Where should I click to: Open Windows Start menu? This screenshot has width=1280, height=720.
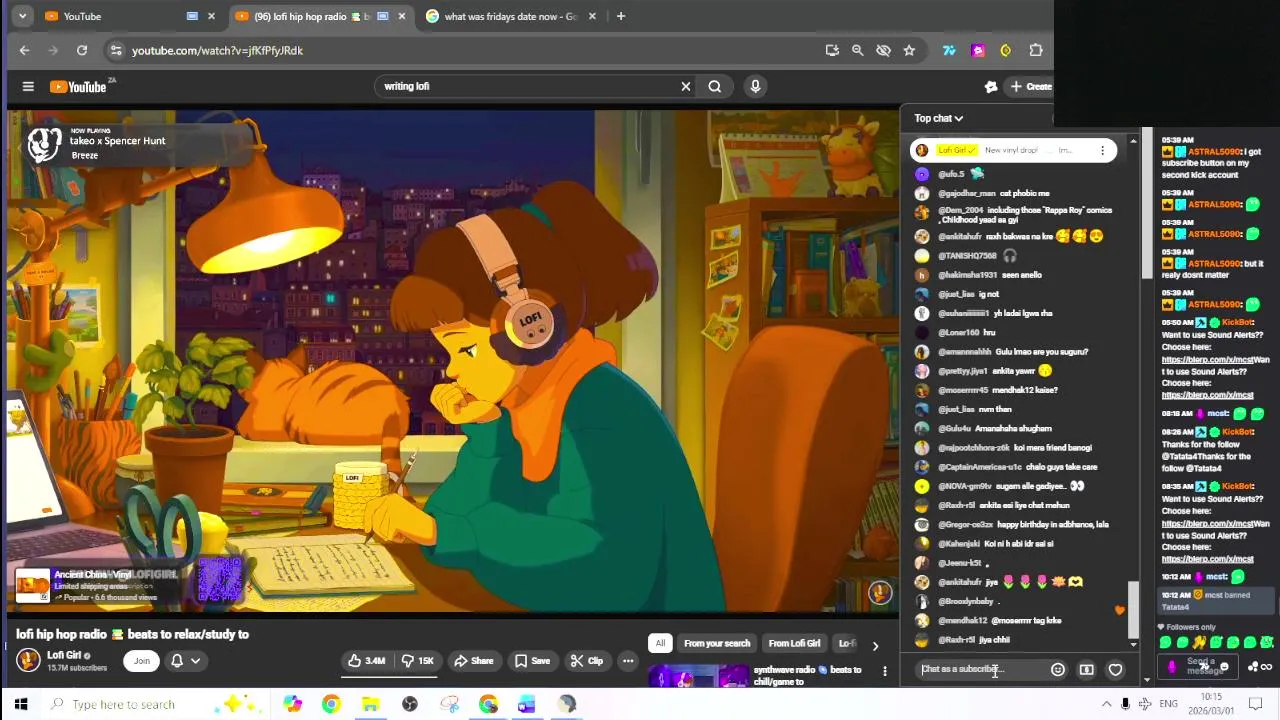click(20, 704)
